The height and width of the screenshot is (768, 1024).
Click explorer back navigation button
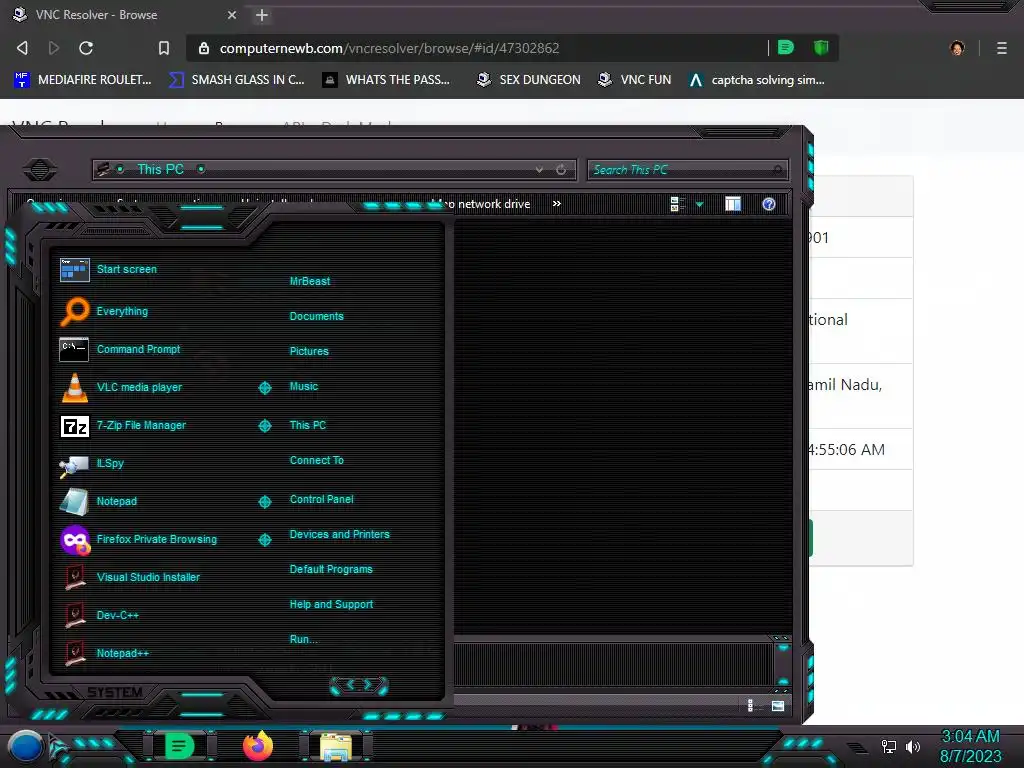[40, 170]
